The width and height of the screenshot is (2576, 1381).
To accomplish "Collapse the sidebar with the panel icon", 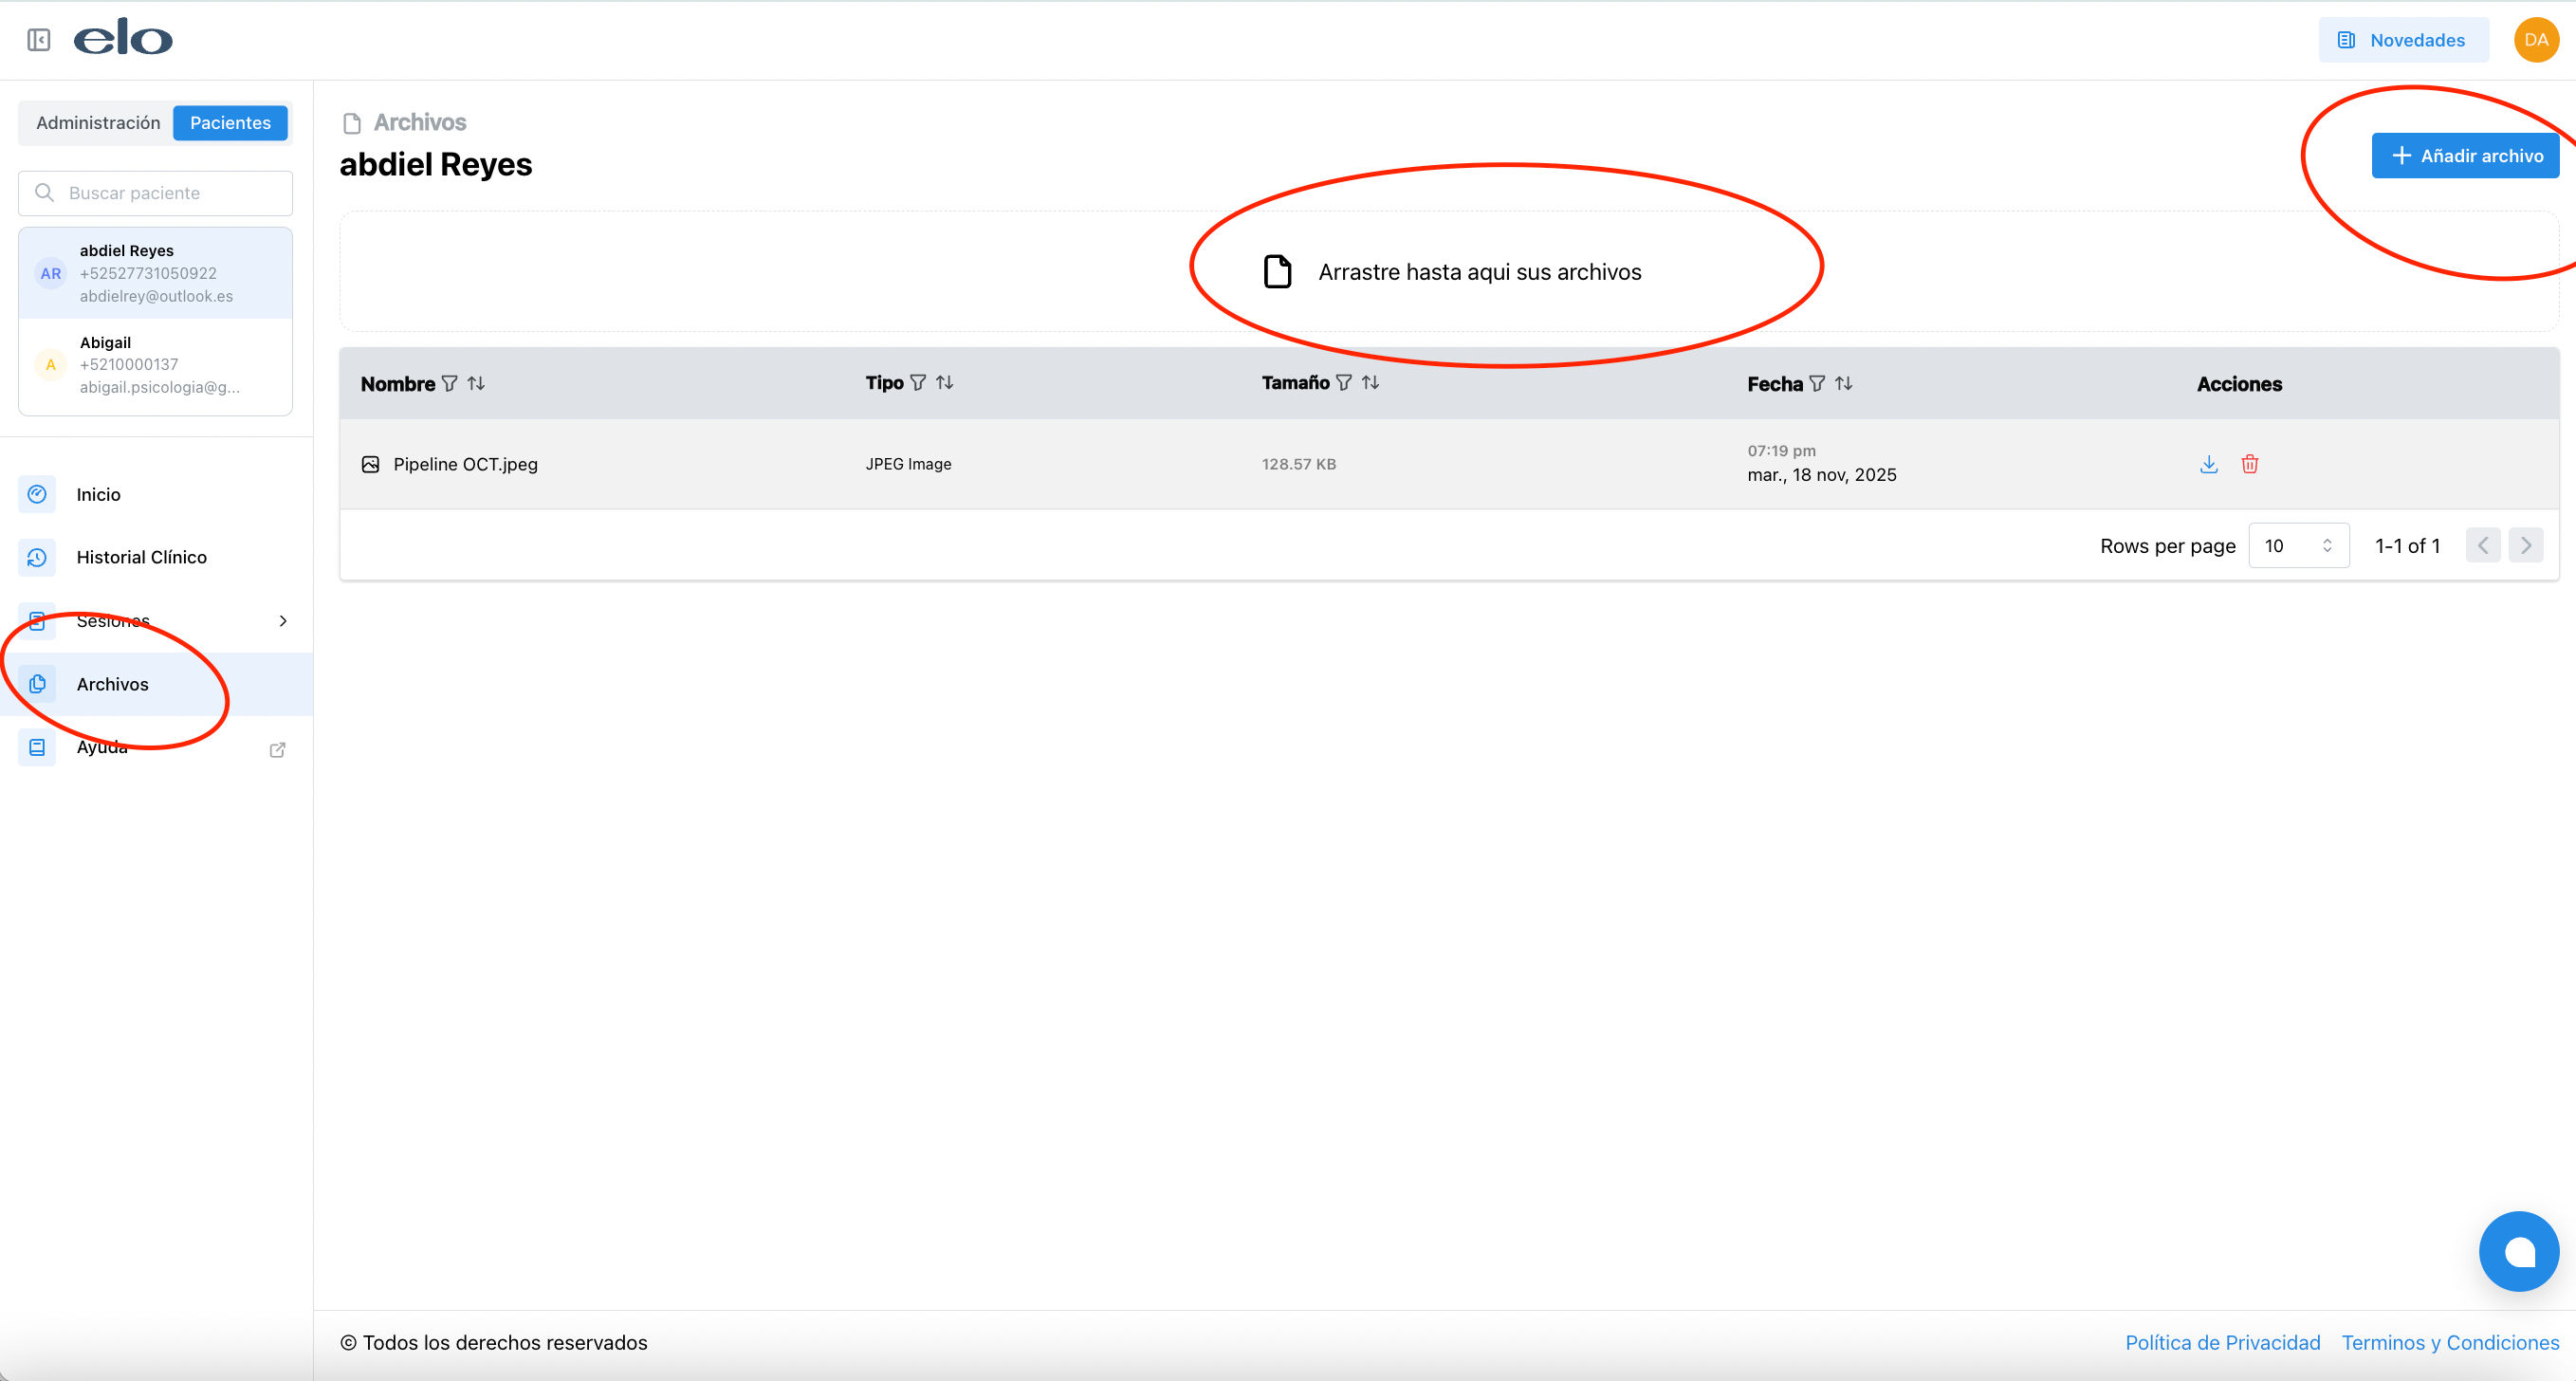I will (x=38, y=40).
